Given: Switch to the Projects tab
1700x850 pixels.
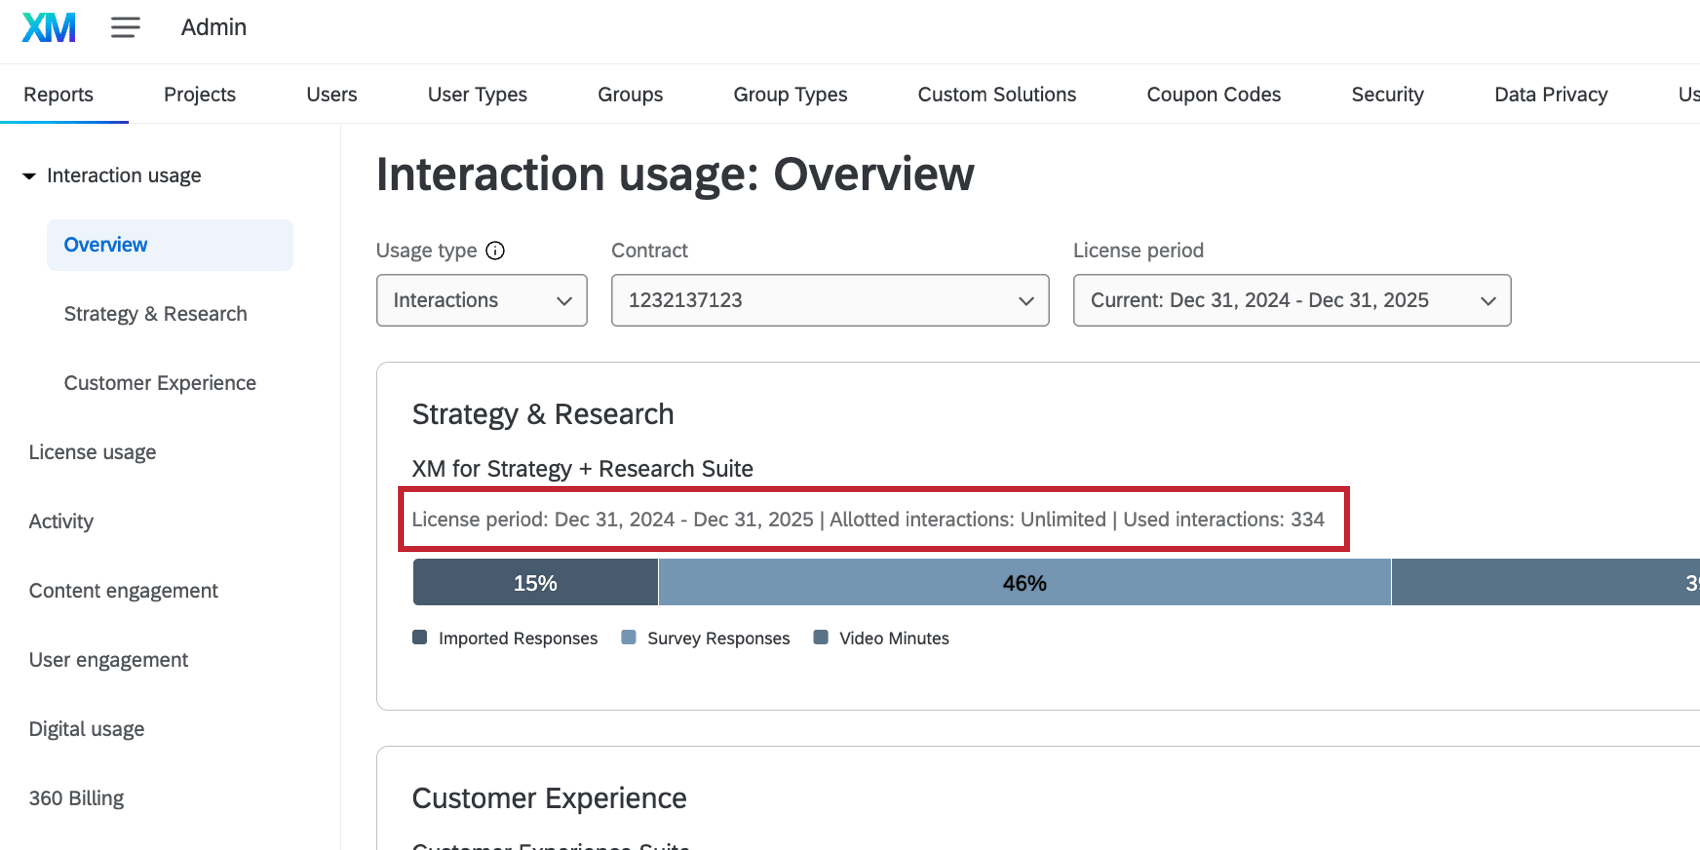Looking at the screenshot, I should (x=199, y=94).
